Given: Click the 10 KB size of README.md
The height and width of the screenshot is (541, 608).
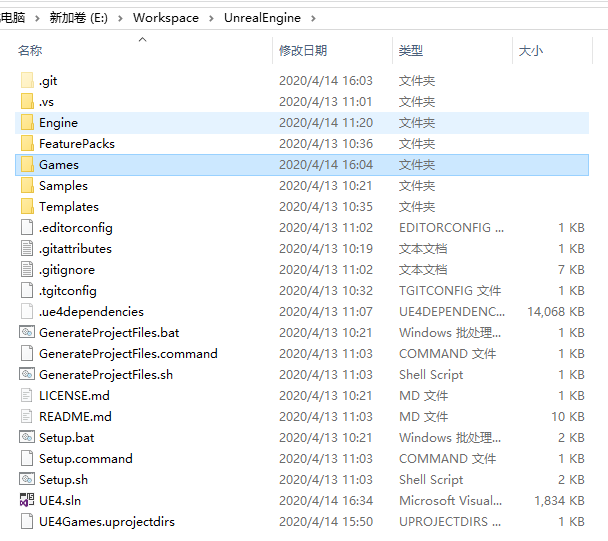Looking at the screenshot, I should point(568,417).
